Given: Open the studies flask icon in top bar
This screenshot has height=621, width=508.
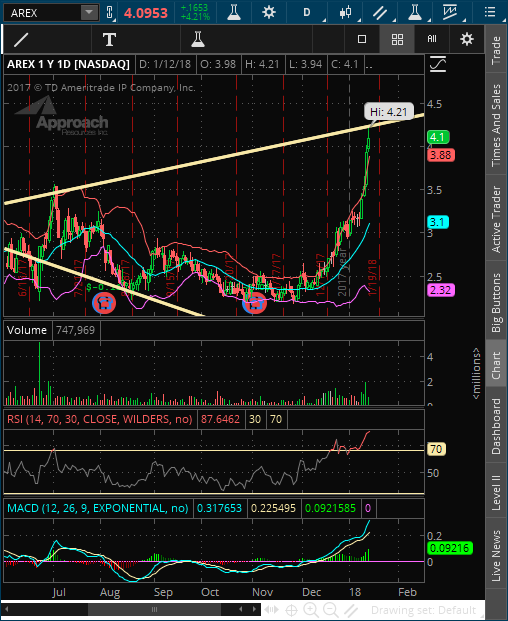Looking at the screenshot, I should [x=234, y=13].
